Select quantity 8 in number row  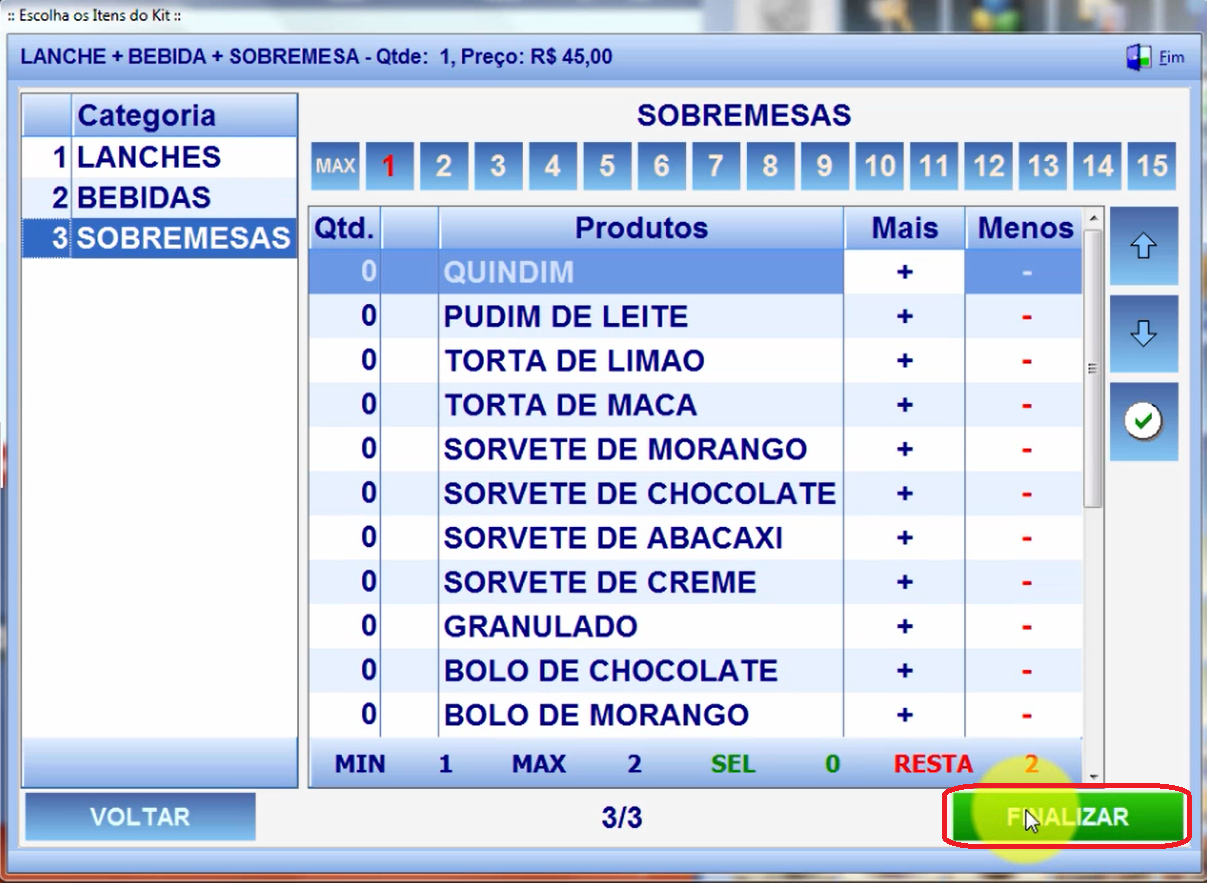point(770,166)
